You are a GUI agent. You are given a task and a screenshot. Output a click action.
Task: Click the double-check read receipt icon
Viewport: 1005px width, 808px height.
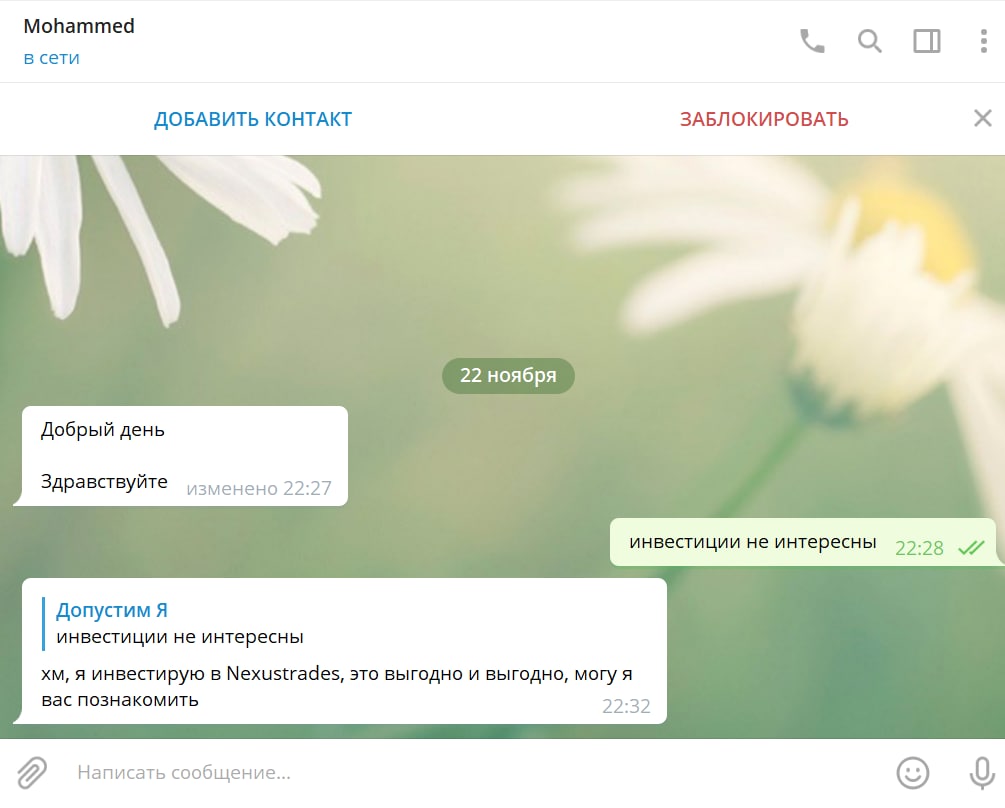tap(971, 548)
